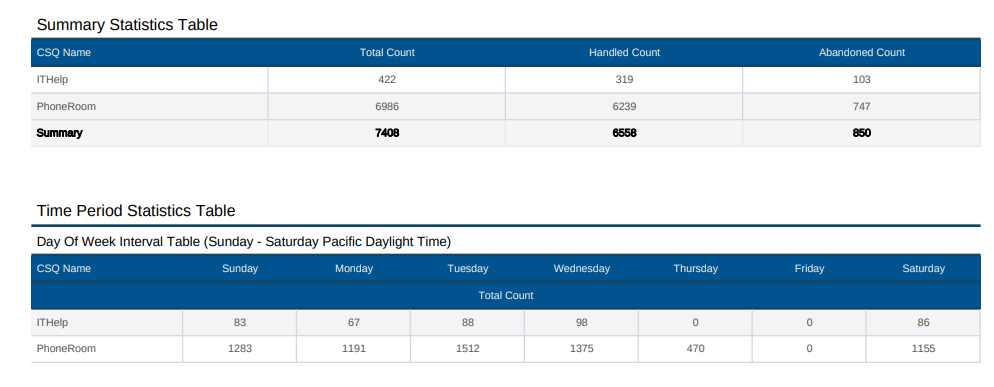The height and width of the screenshot is (387, 994).
Task: Click PhoneRoom Sunday value 1283
Action: coord(240,348)
